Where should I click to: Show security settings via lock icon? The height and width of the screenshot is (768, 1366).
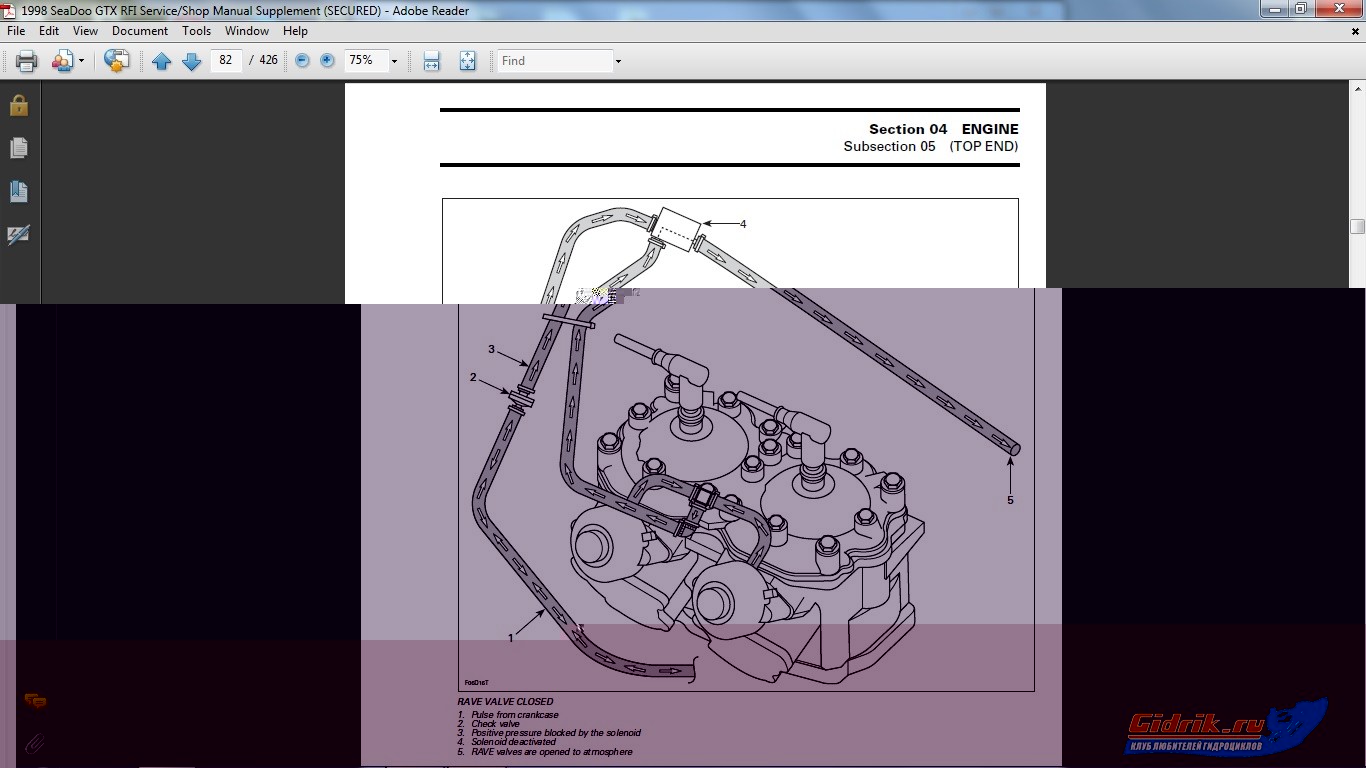(19, 105)
